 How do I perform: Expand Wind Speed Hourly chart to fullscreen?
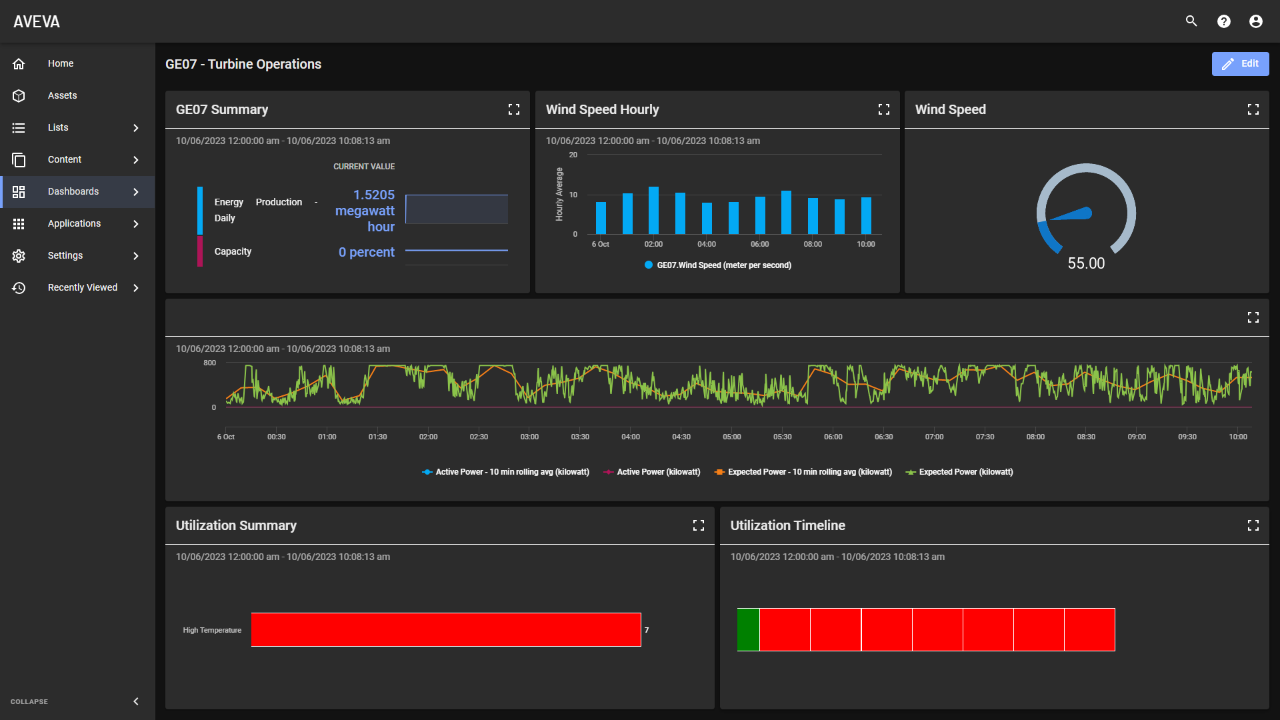click(x=884, y=110)
